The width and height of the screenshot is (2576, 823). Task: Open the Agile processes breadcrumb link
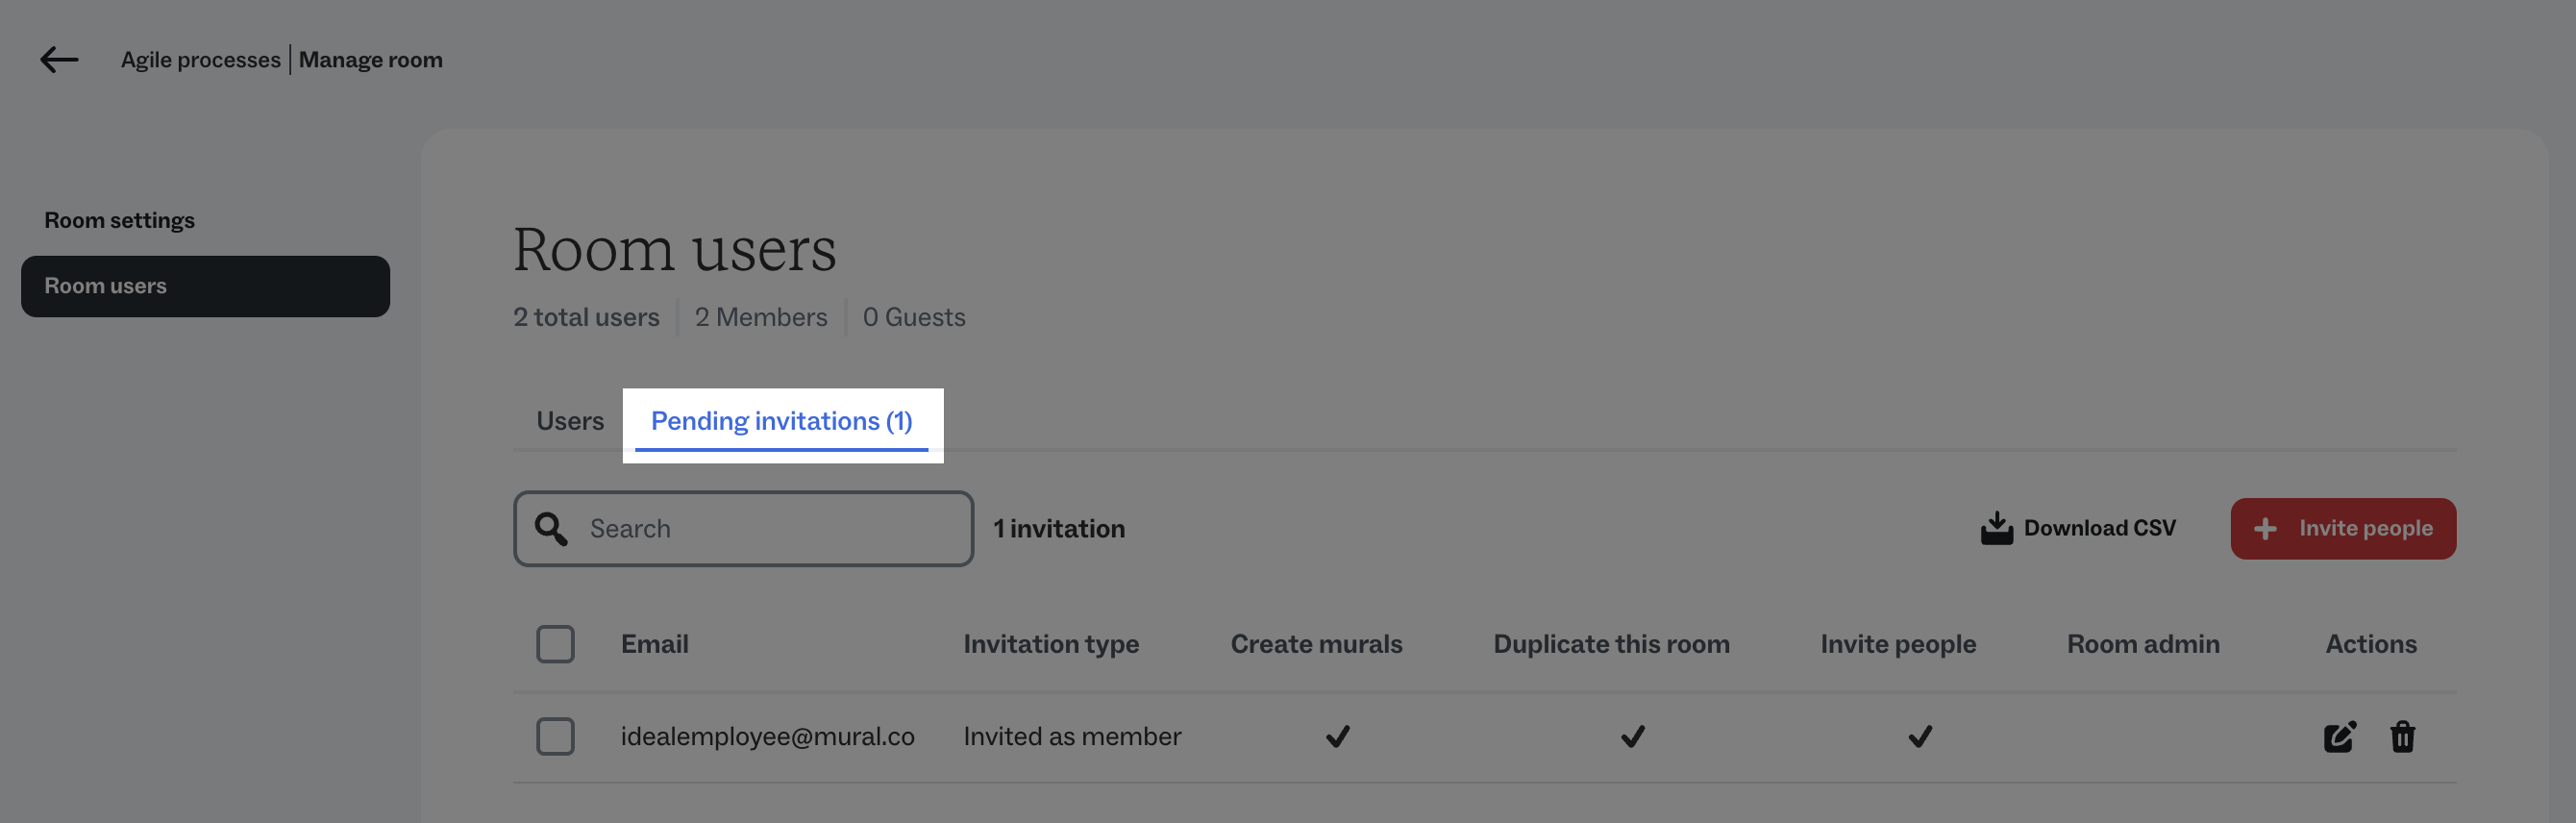201,60
